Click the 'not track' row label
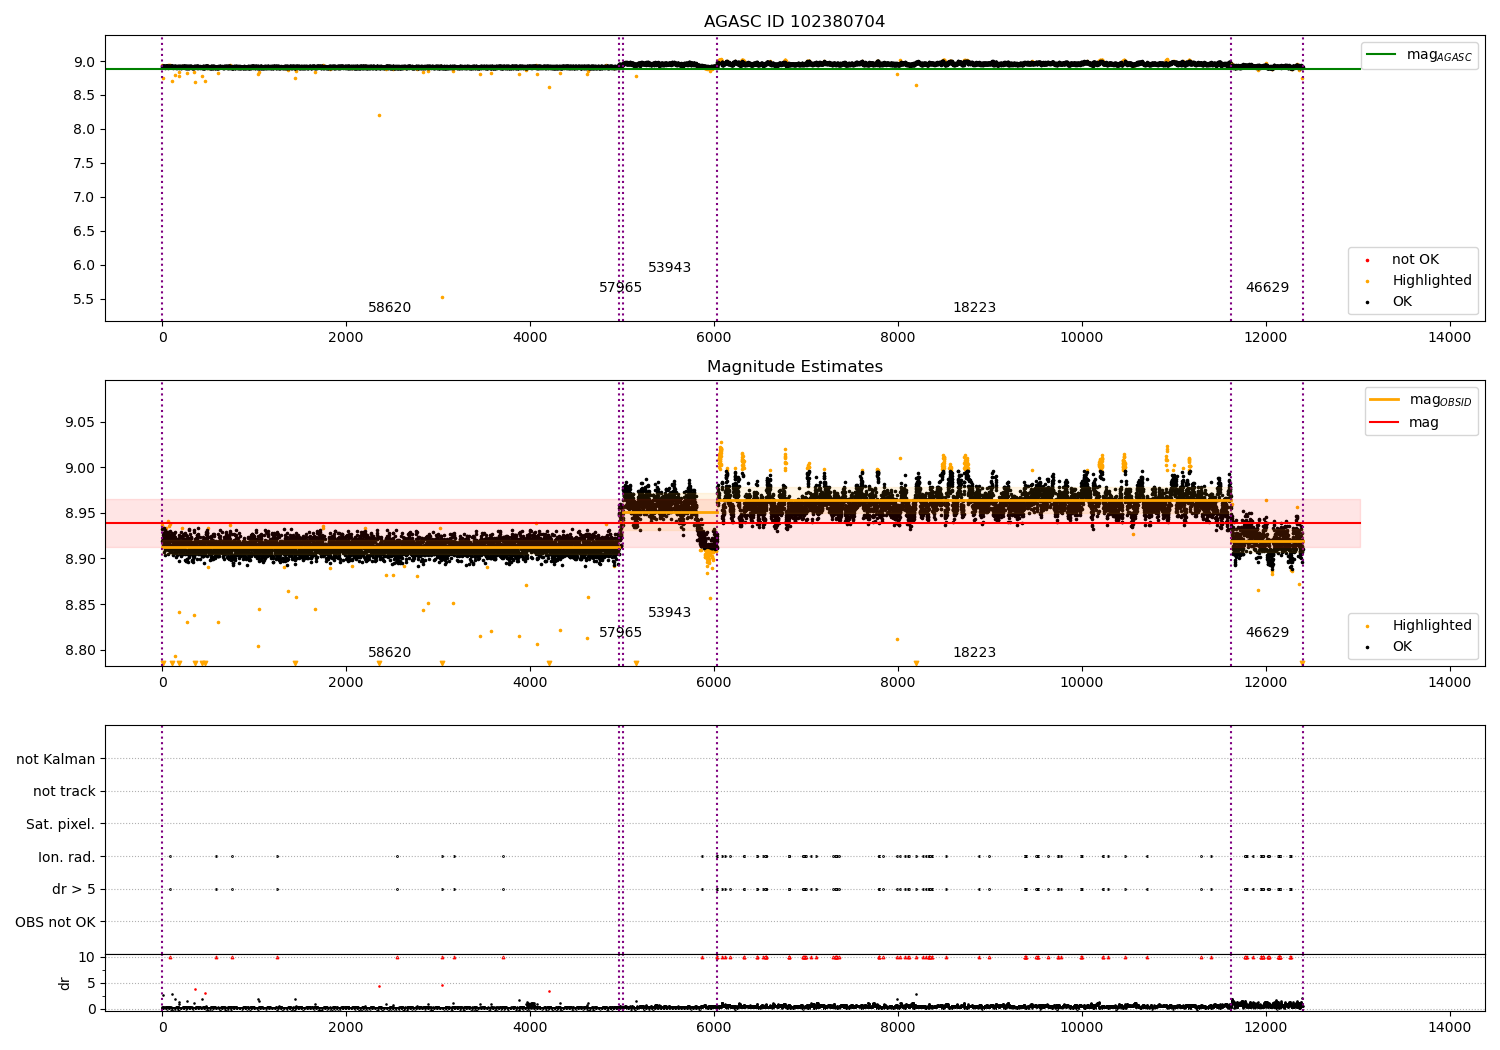1500x1050 pixels. click(x=64, y=792)
